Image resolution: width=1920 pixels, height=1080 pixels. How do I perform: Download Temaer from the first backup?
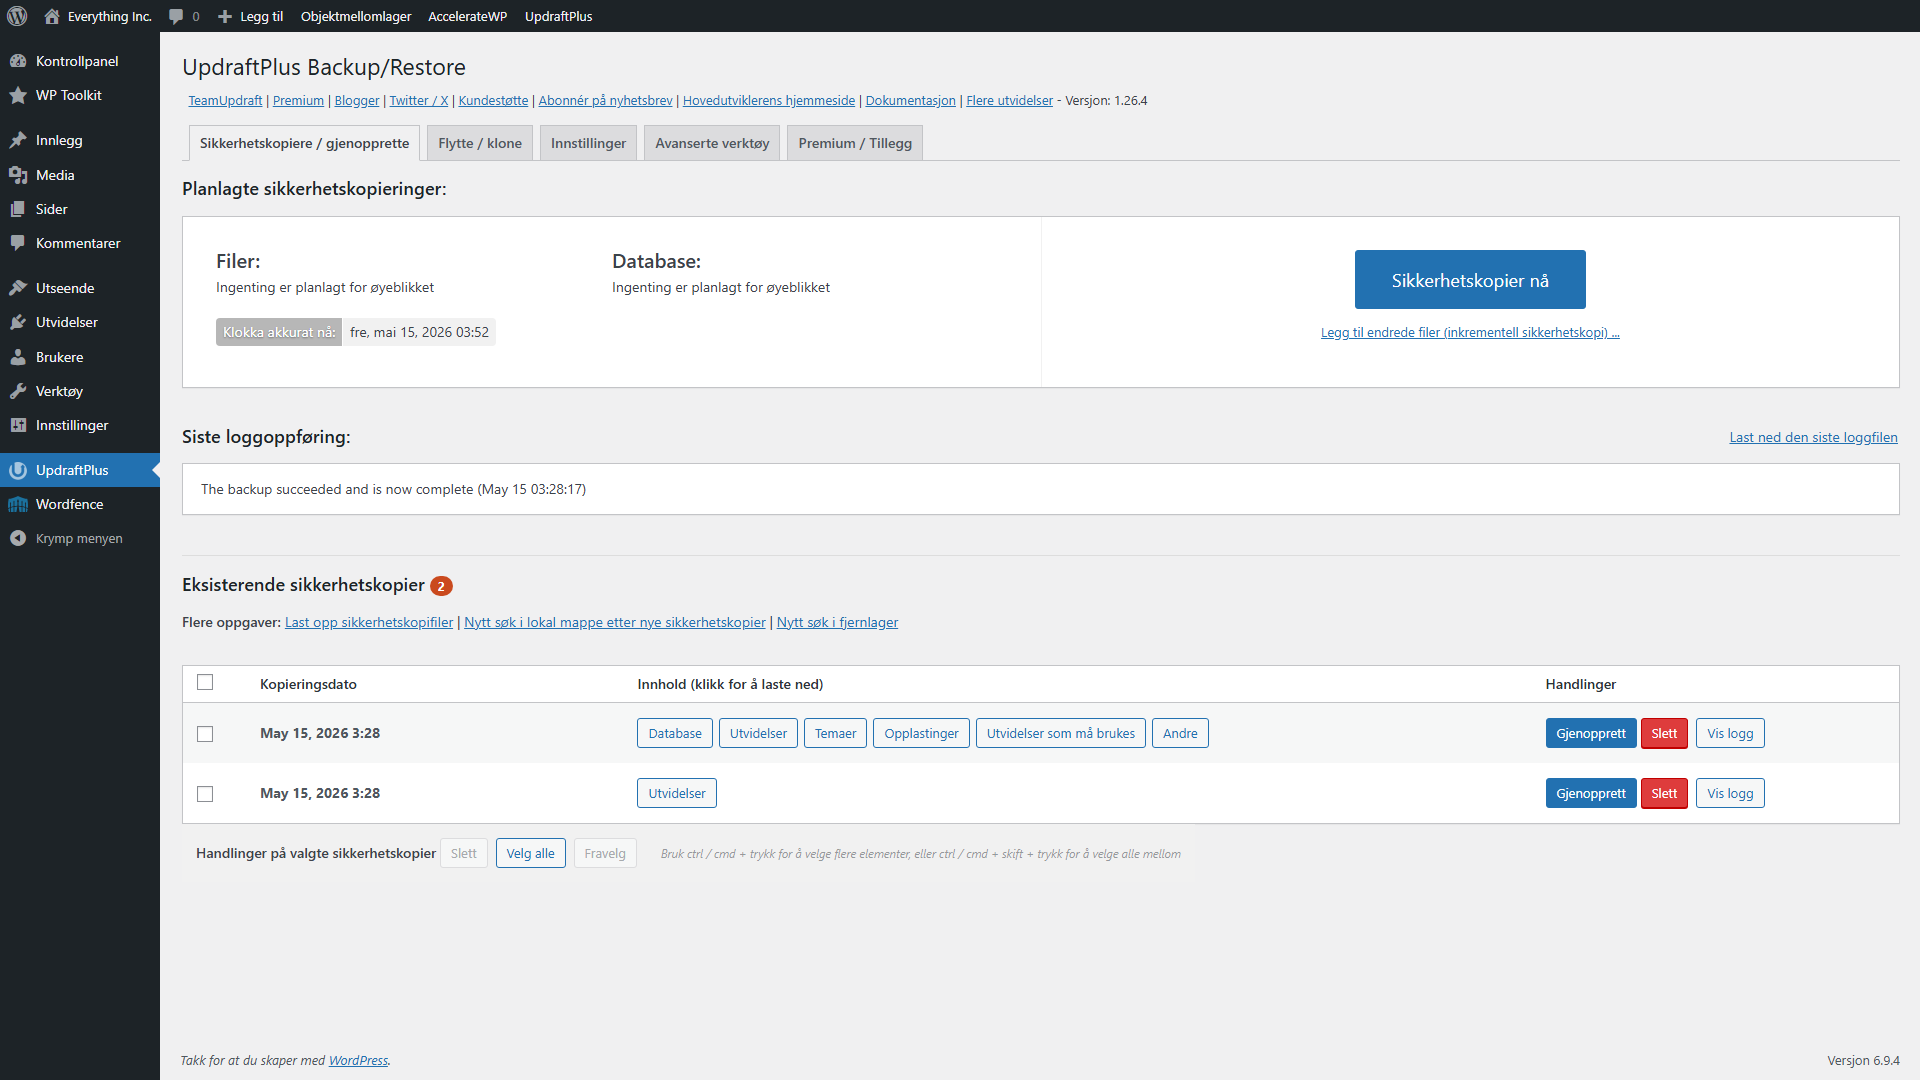(x=835, y=733)
